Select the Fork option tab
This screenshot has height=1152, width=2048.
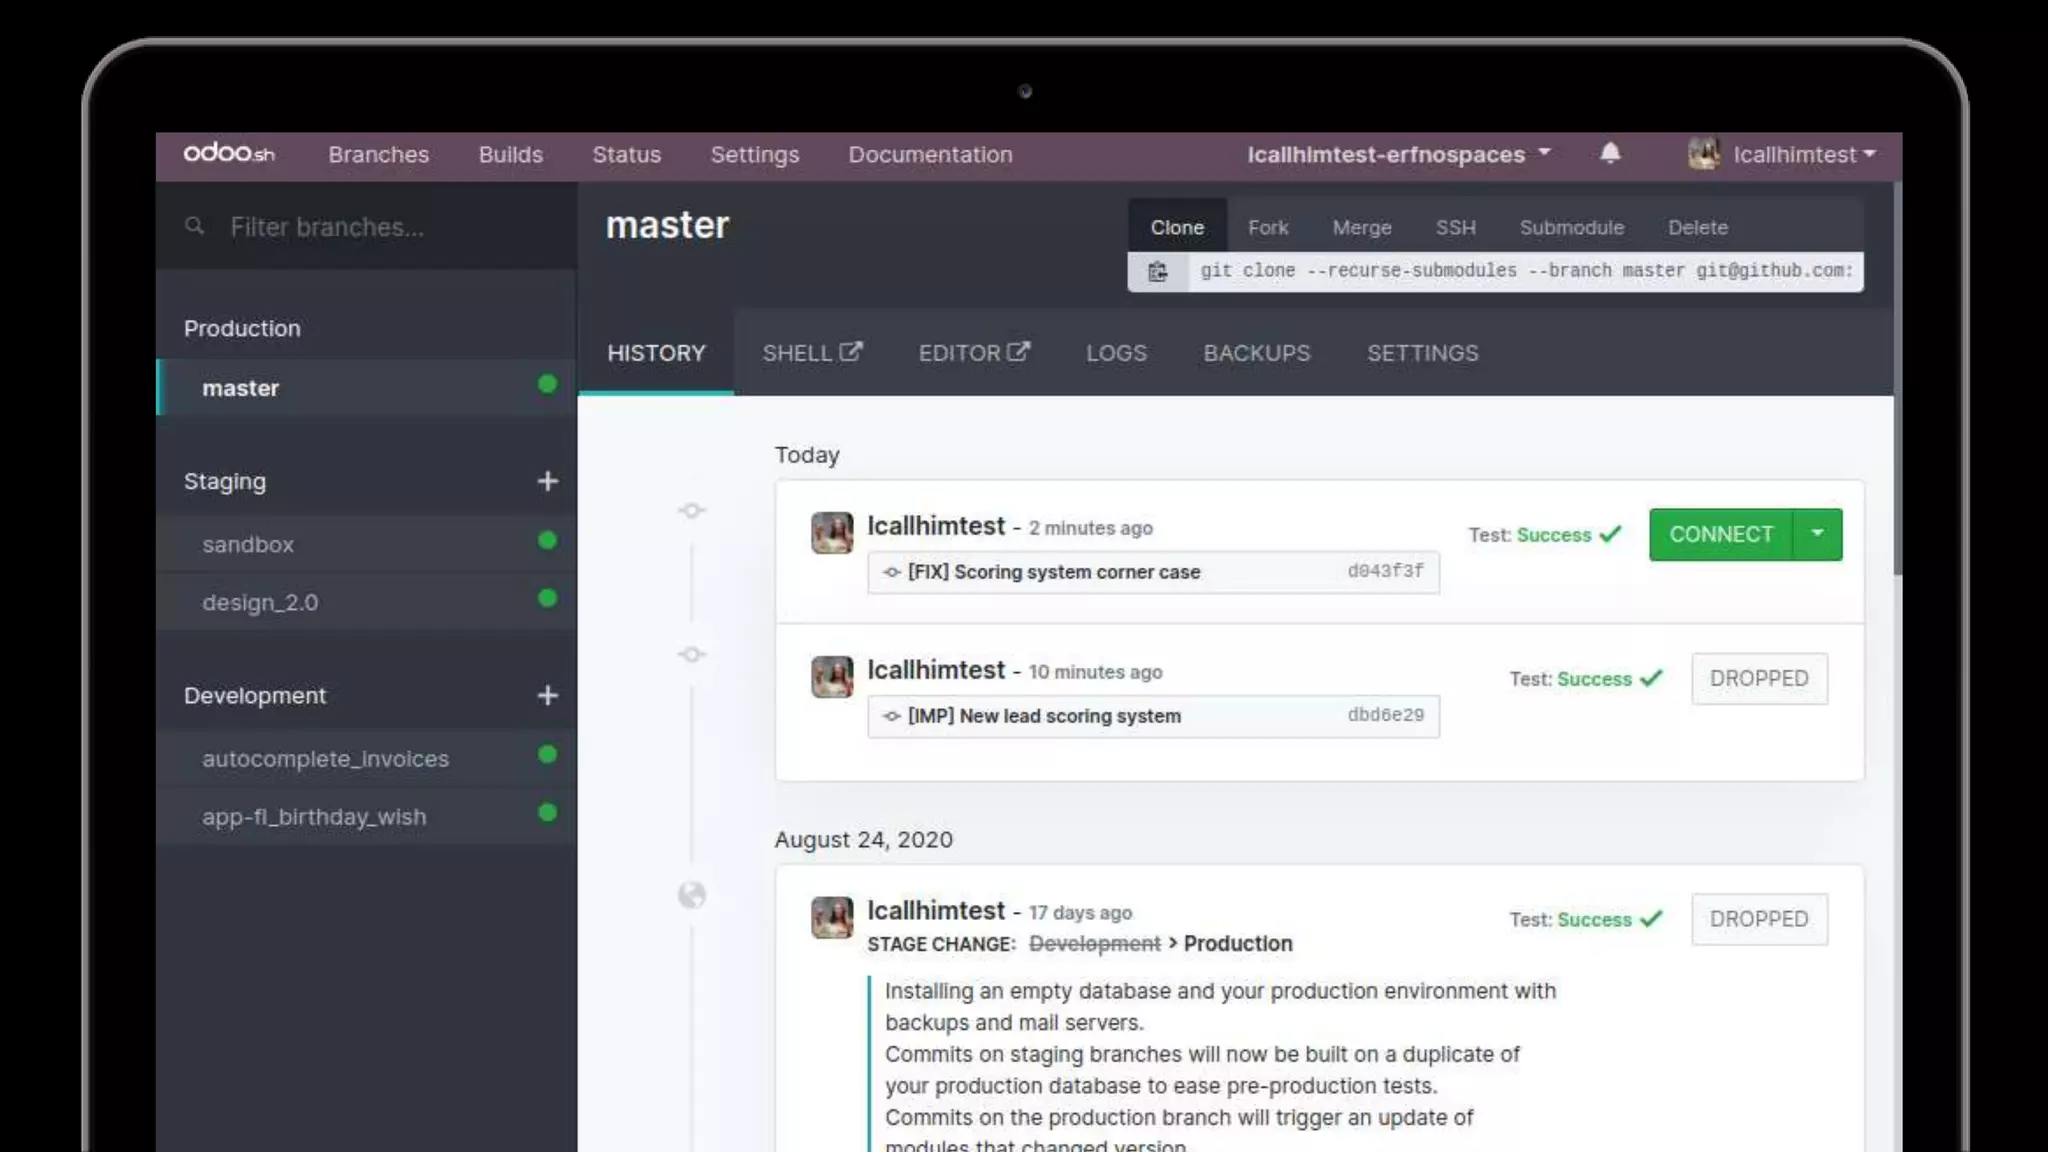pos(1267,227)
